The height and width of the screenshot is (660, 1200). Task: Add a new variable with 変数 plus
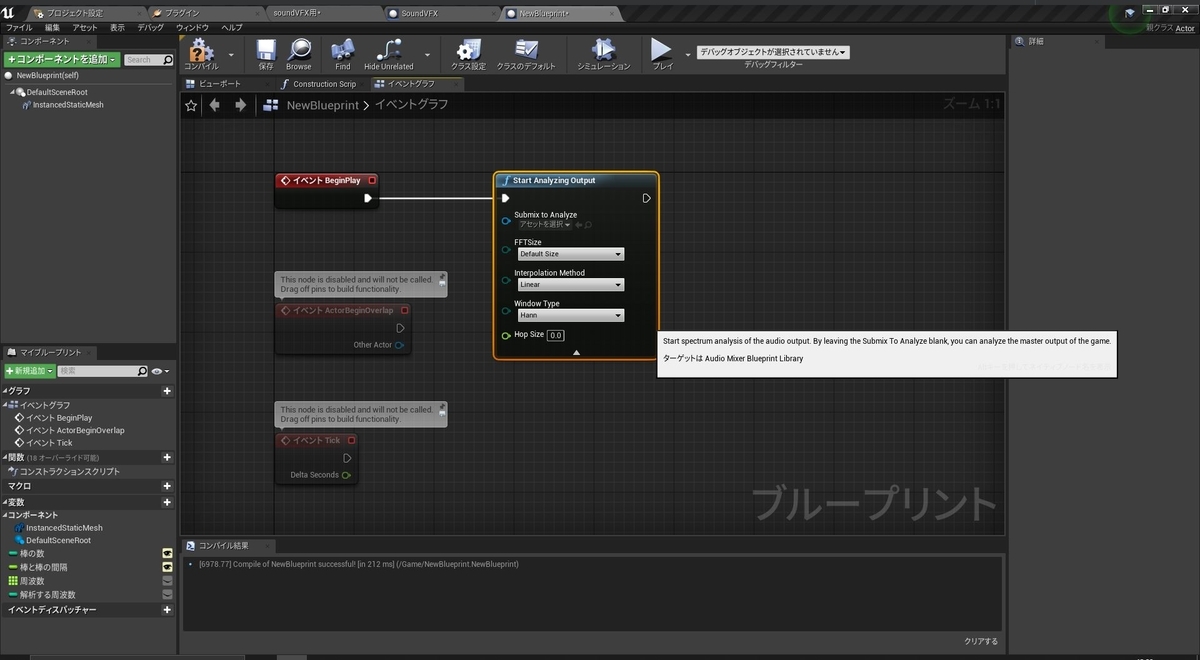click(x=167, y=502)
